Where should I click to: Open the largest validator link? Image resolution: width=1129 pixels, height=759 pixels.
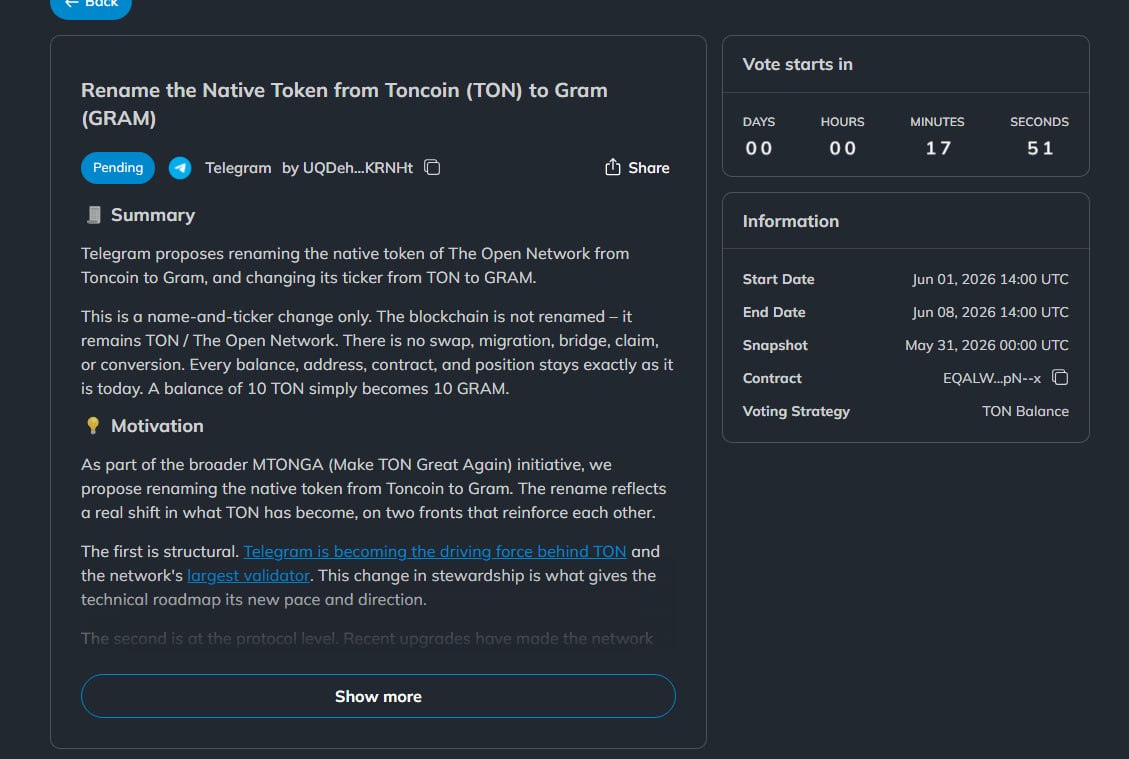click(248, 575)
